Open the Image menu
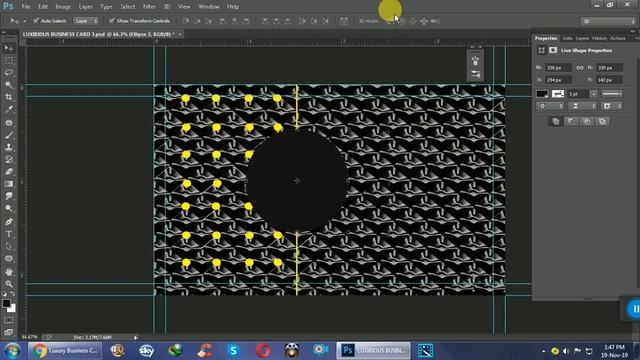Screen dimensions: 640x360 click(x=63, y=7)
